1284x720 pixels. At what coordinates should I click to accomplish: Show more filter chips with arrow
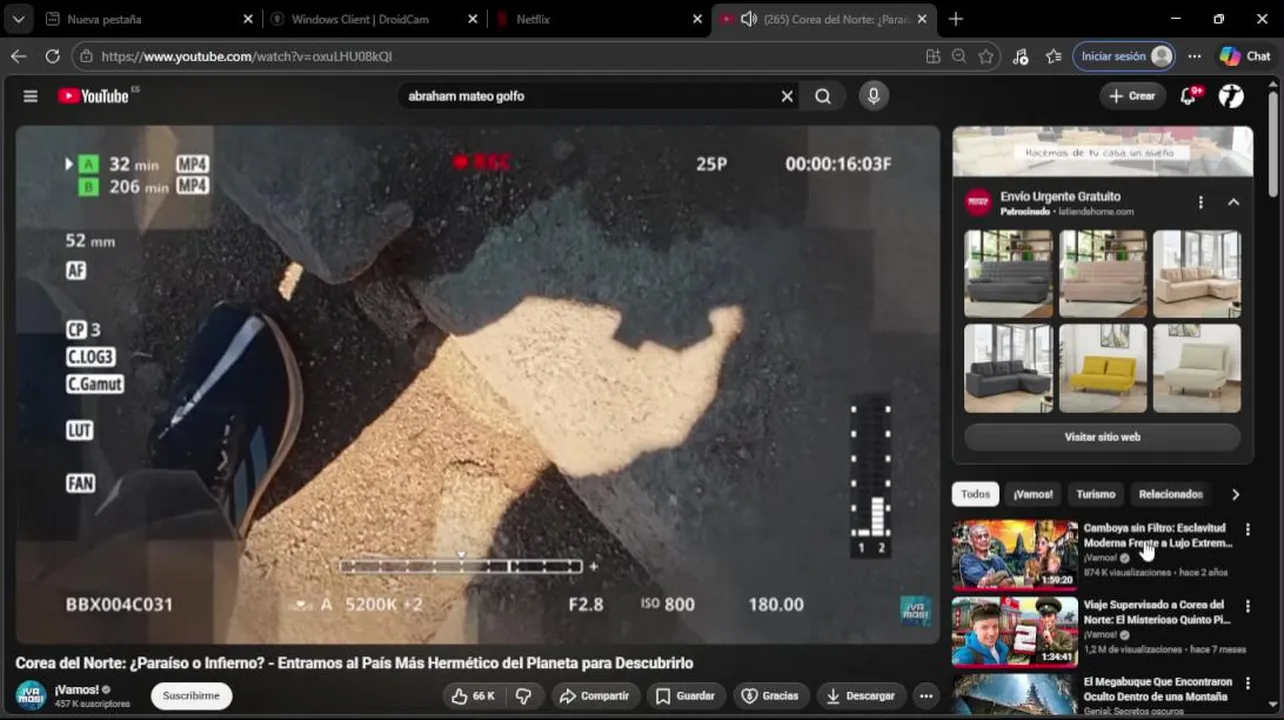1236,494
